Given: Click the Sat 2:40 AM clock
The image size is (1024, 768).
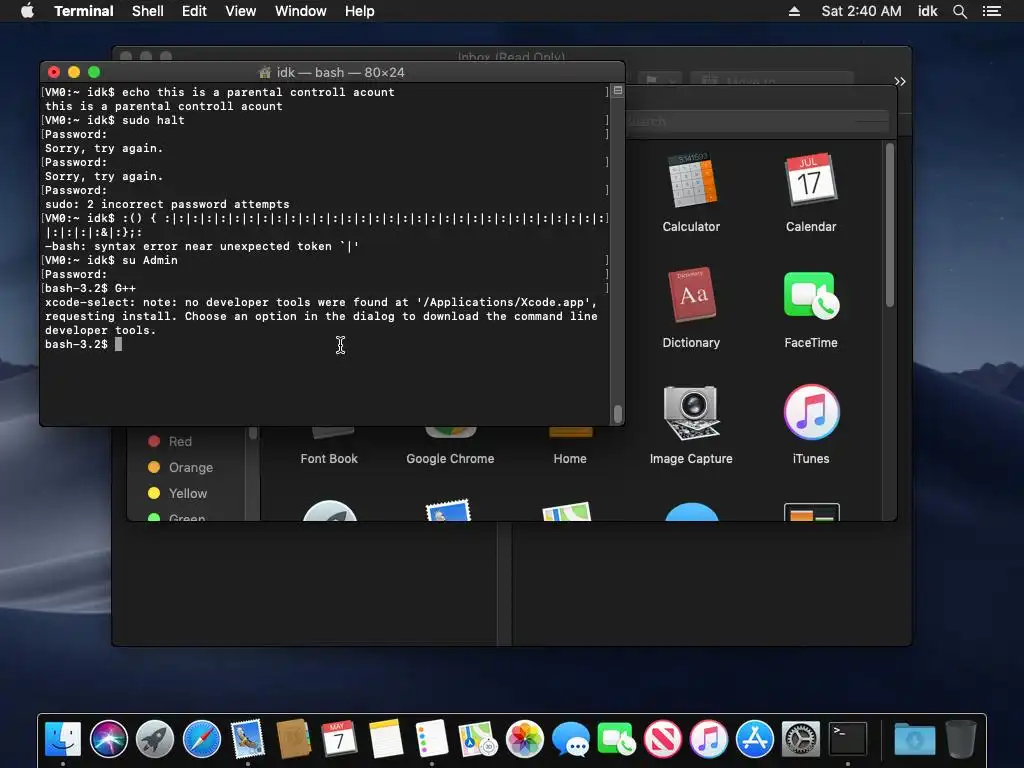Looking at the screenshot, I should 861,11.
